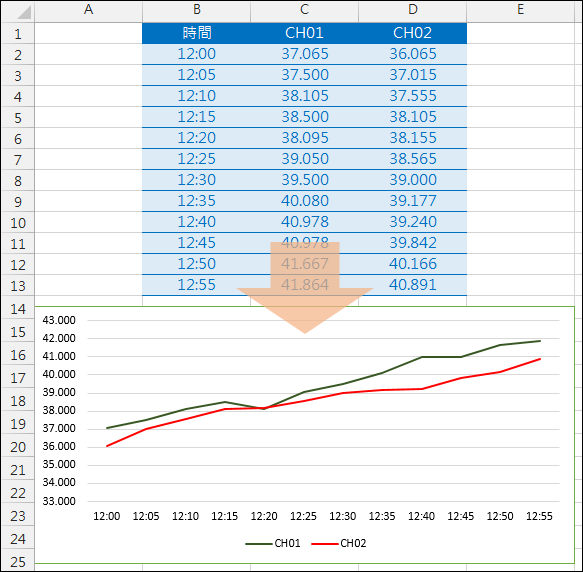Click cell with value 40.166
583x572 pixels.
point(413,264)
